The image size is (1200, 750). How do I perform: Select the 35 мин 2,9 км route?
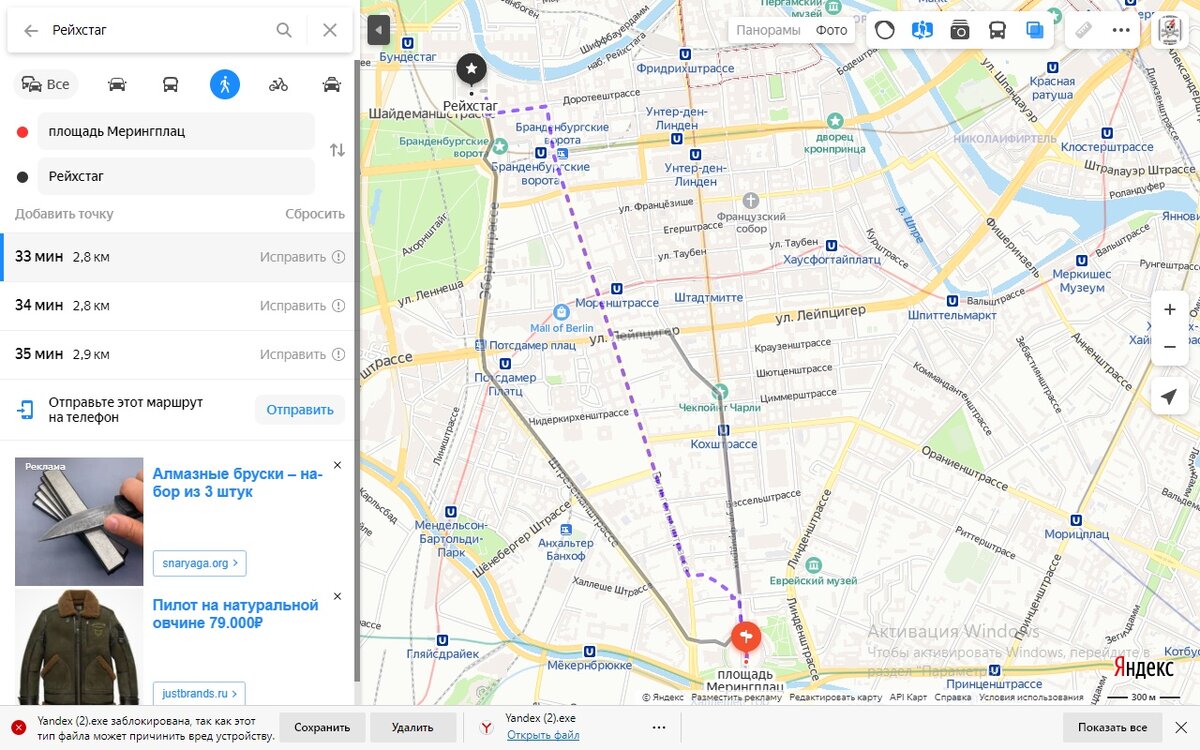(x=179, y=355)
